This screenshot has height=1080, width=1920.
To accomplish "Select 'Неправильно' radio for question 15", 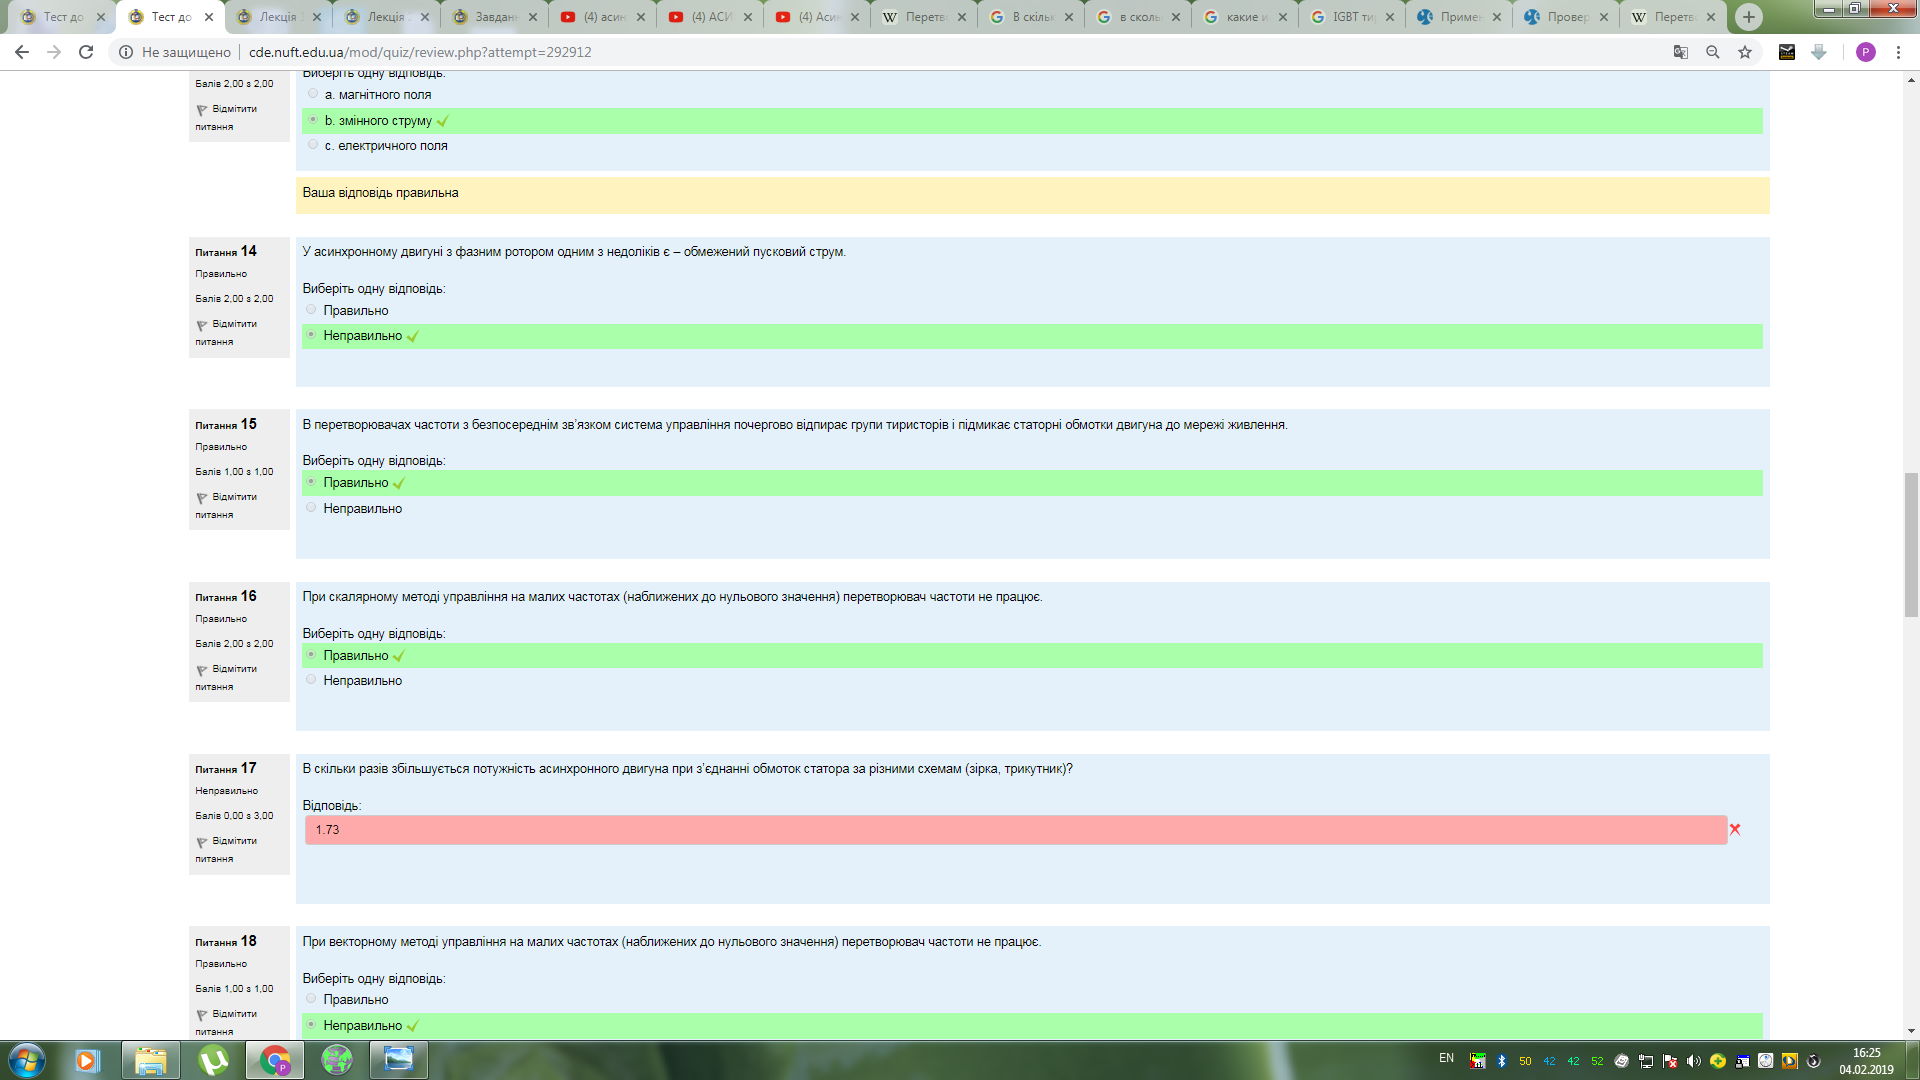I will tap(311, 508).
